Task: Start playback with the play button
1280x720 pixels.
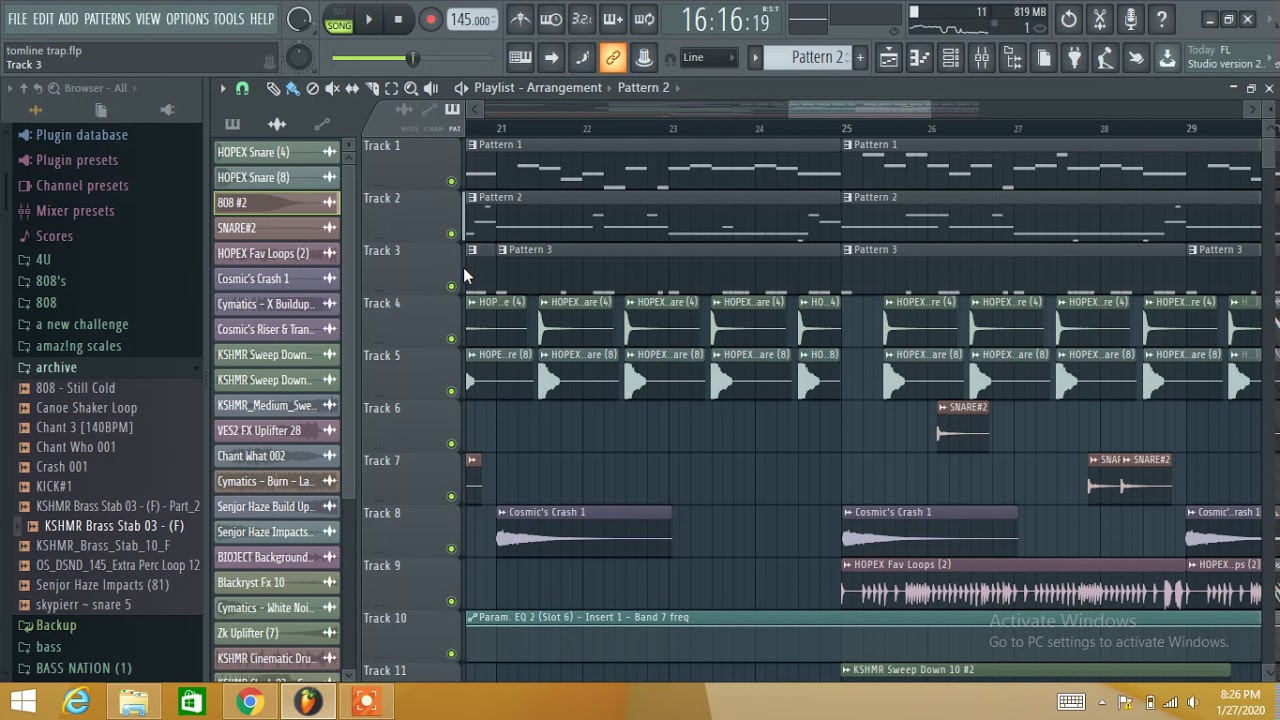Action: 369,19
